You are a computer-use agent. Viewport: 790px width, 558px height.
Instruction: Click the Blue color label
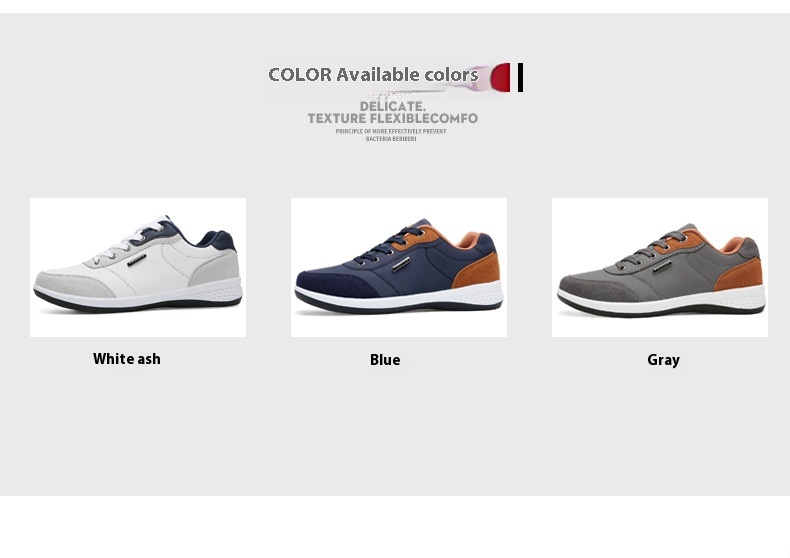[x=385, y=360]
